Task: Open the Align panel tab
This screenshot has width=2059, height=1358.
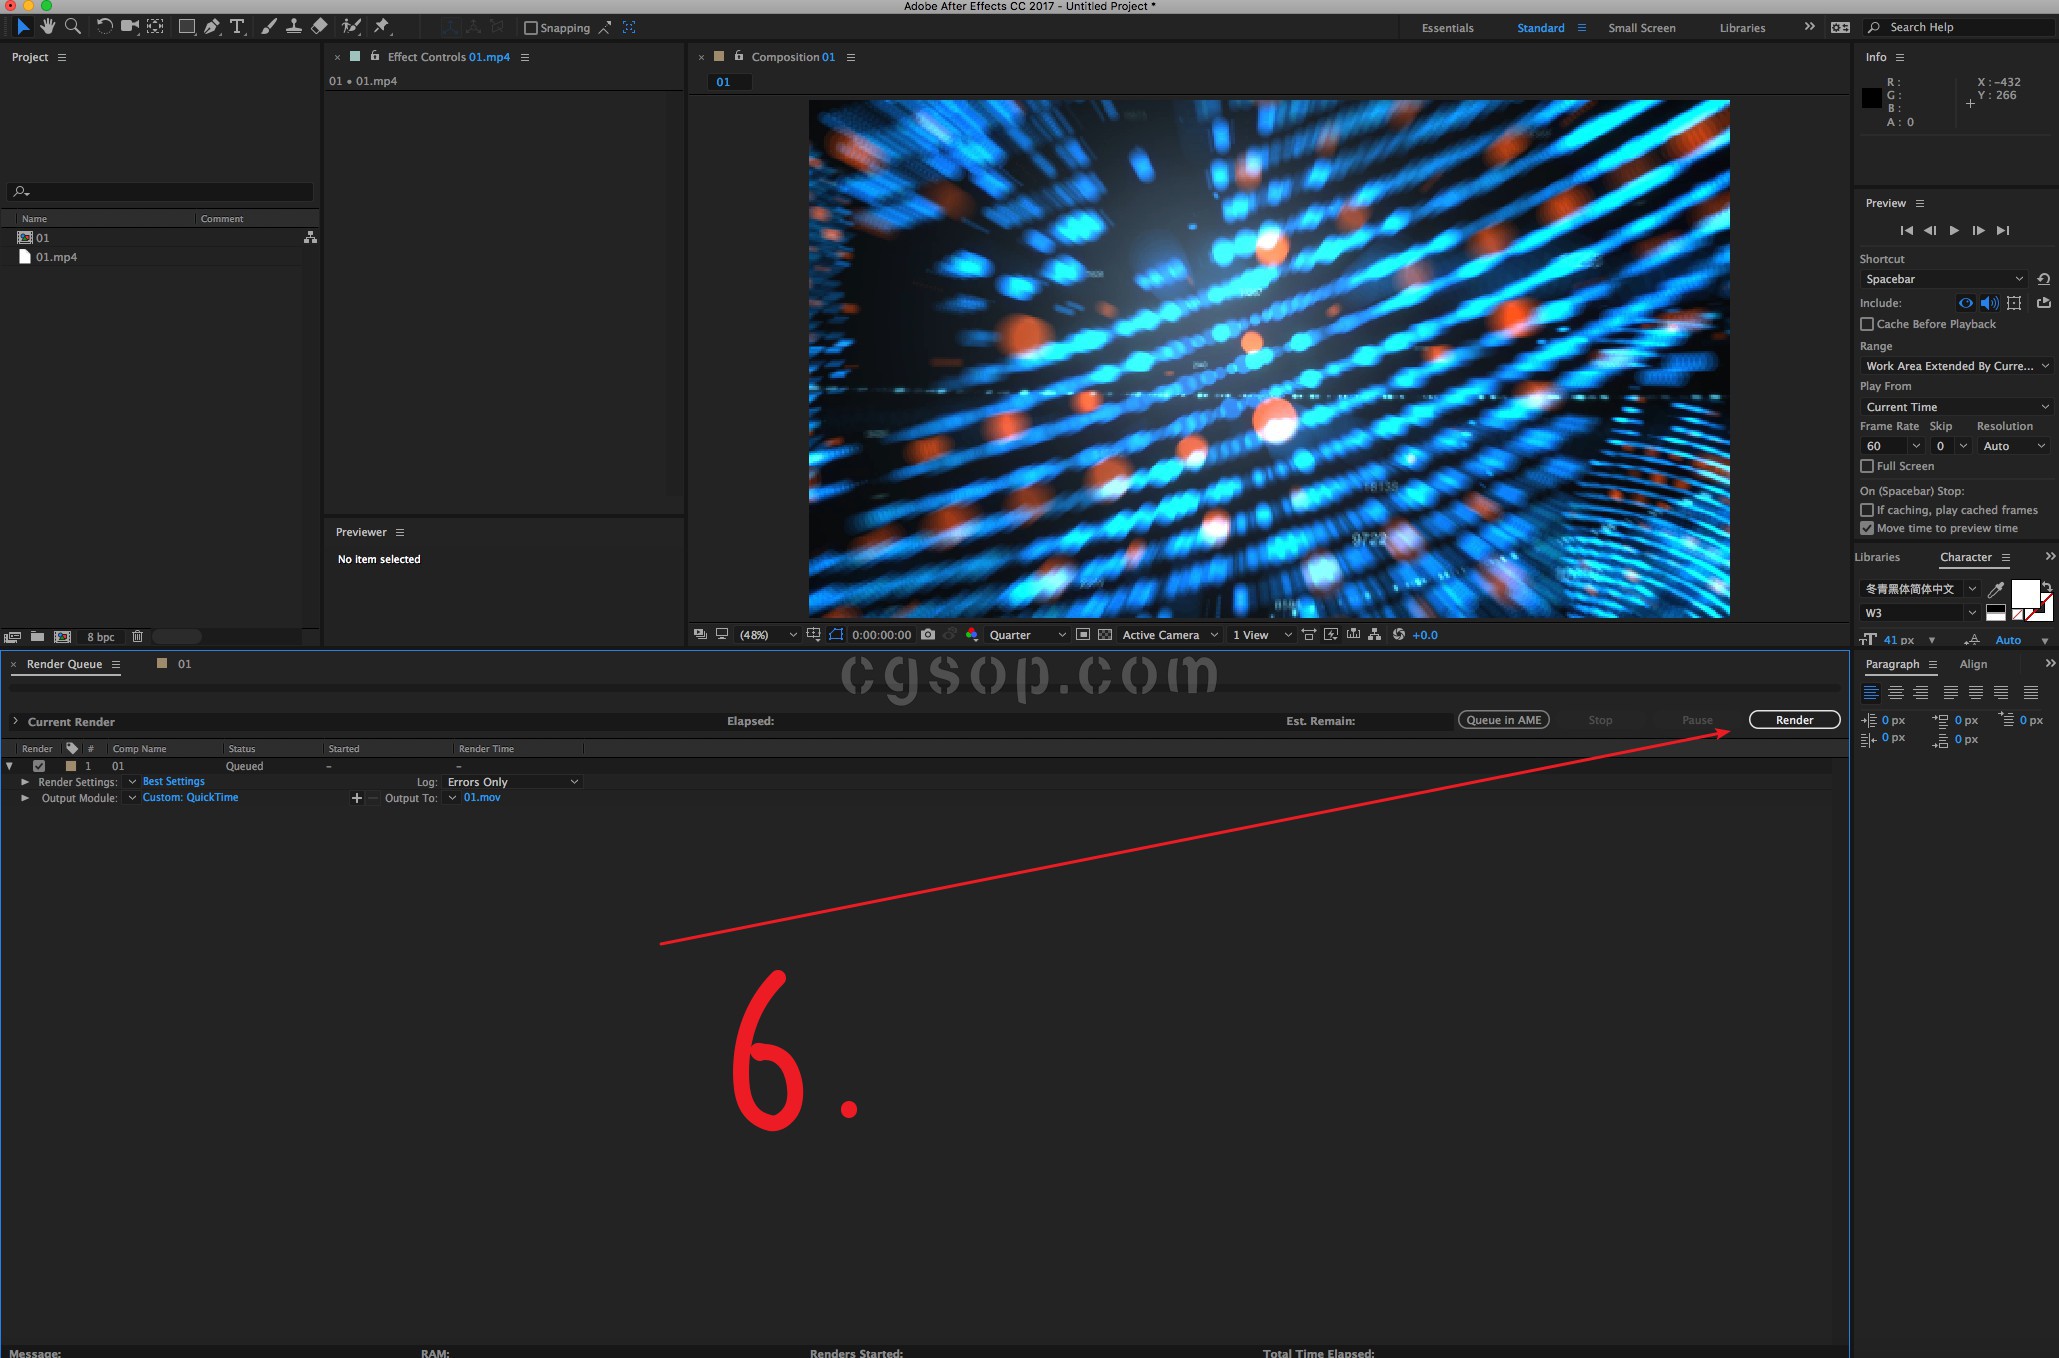Action: [1973, 664]
